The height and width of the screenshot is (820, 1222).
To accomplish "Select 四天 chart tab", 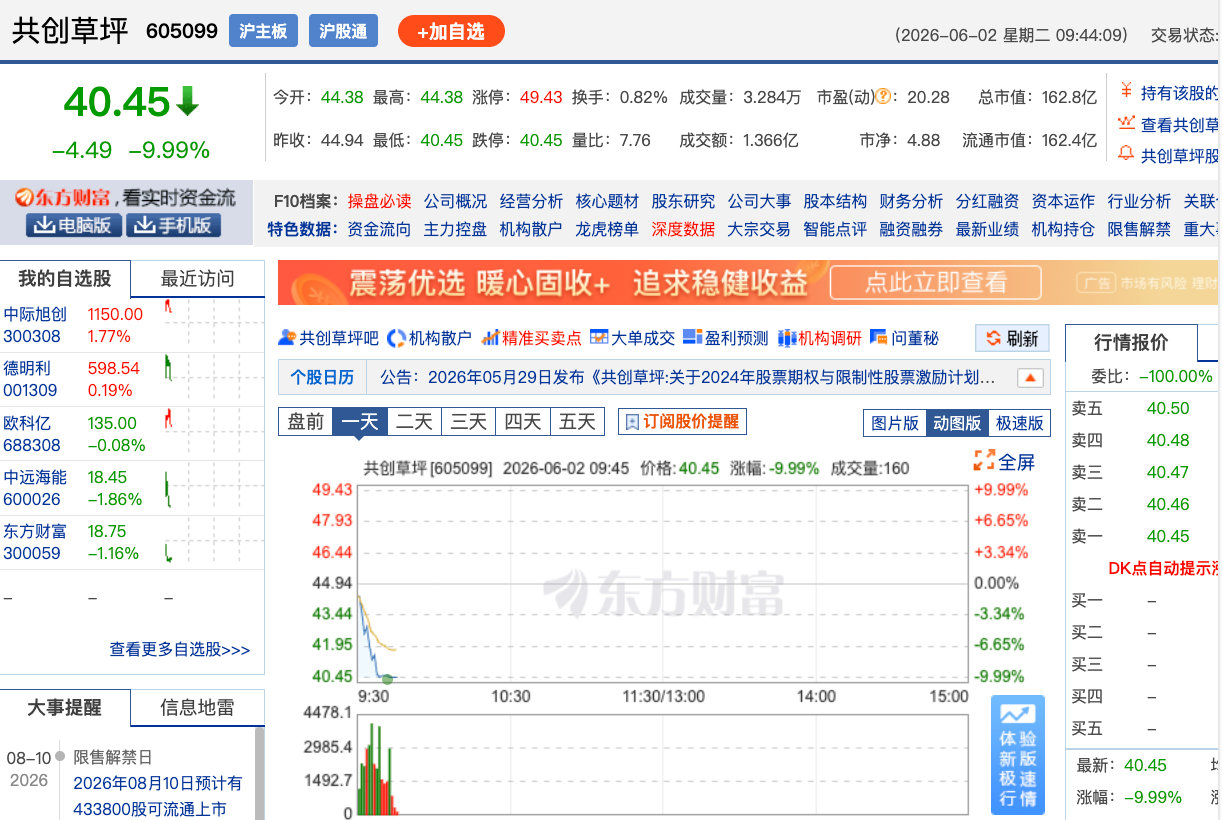I will tap(522, 421).
